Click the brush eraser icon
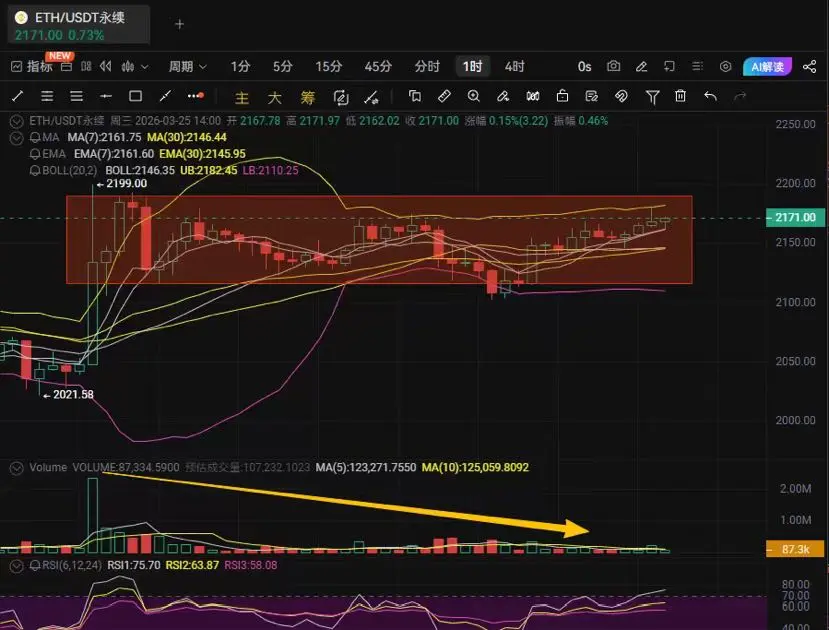Image resolution: width=829 pixels, height=630 pixels. 503,96
